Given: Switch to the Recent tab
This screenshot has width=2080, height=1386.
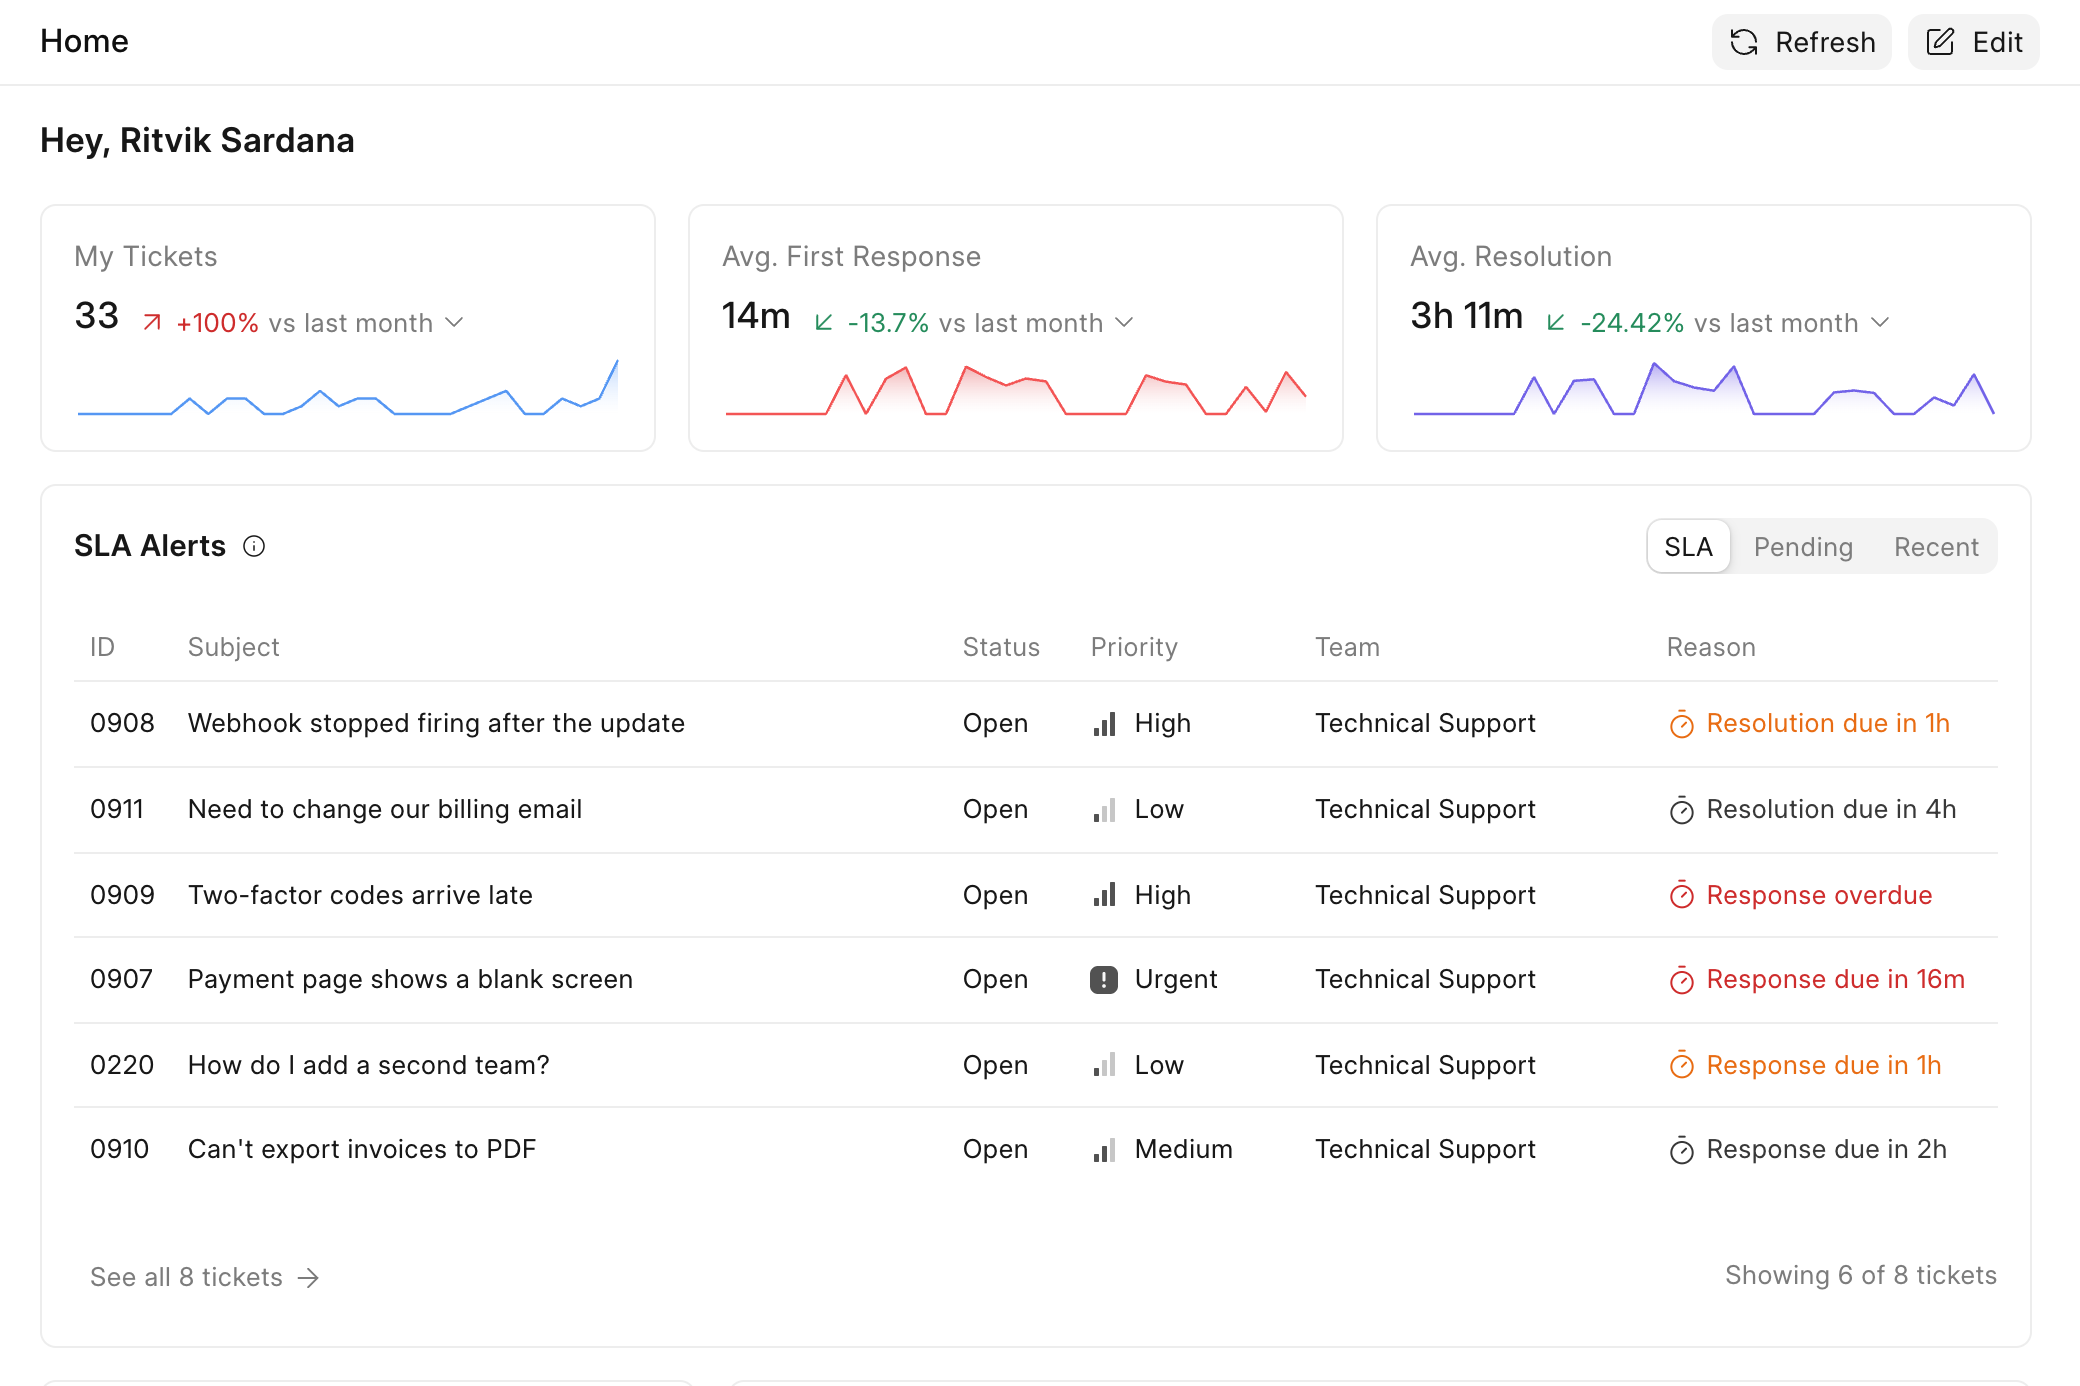Looking at the screenshot, I should coord(1936,546).
